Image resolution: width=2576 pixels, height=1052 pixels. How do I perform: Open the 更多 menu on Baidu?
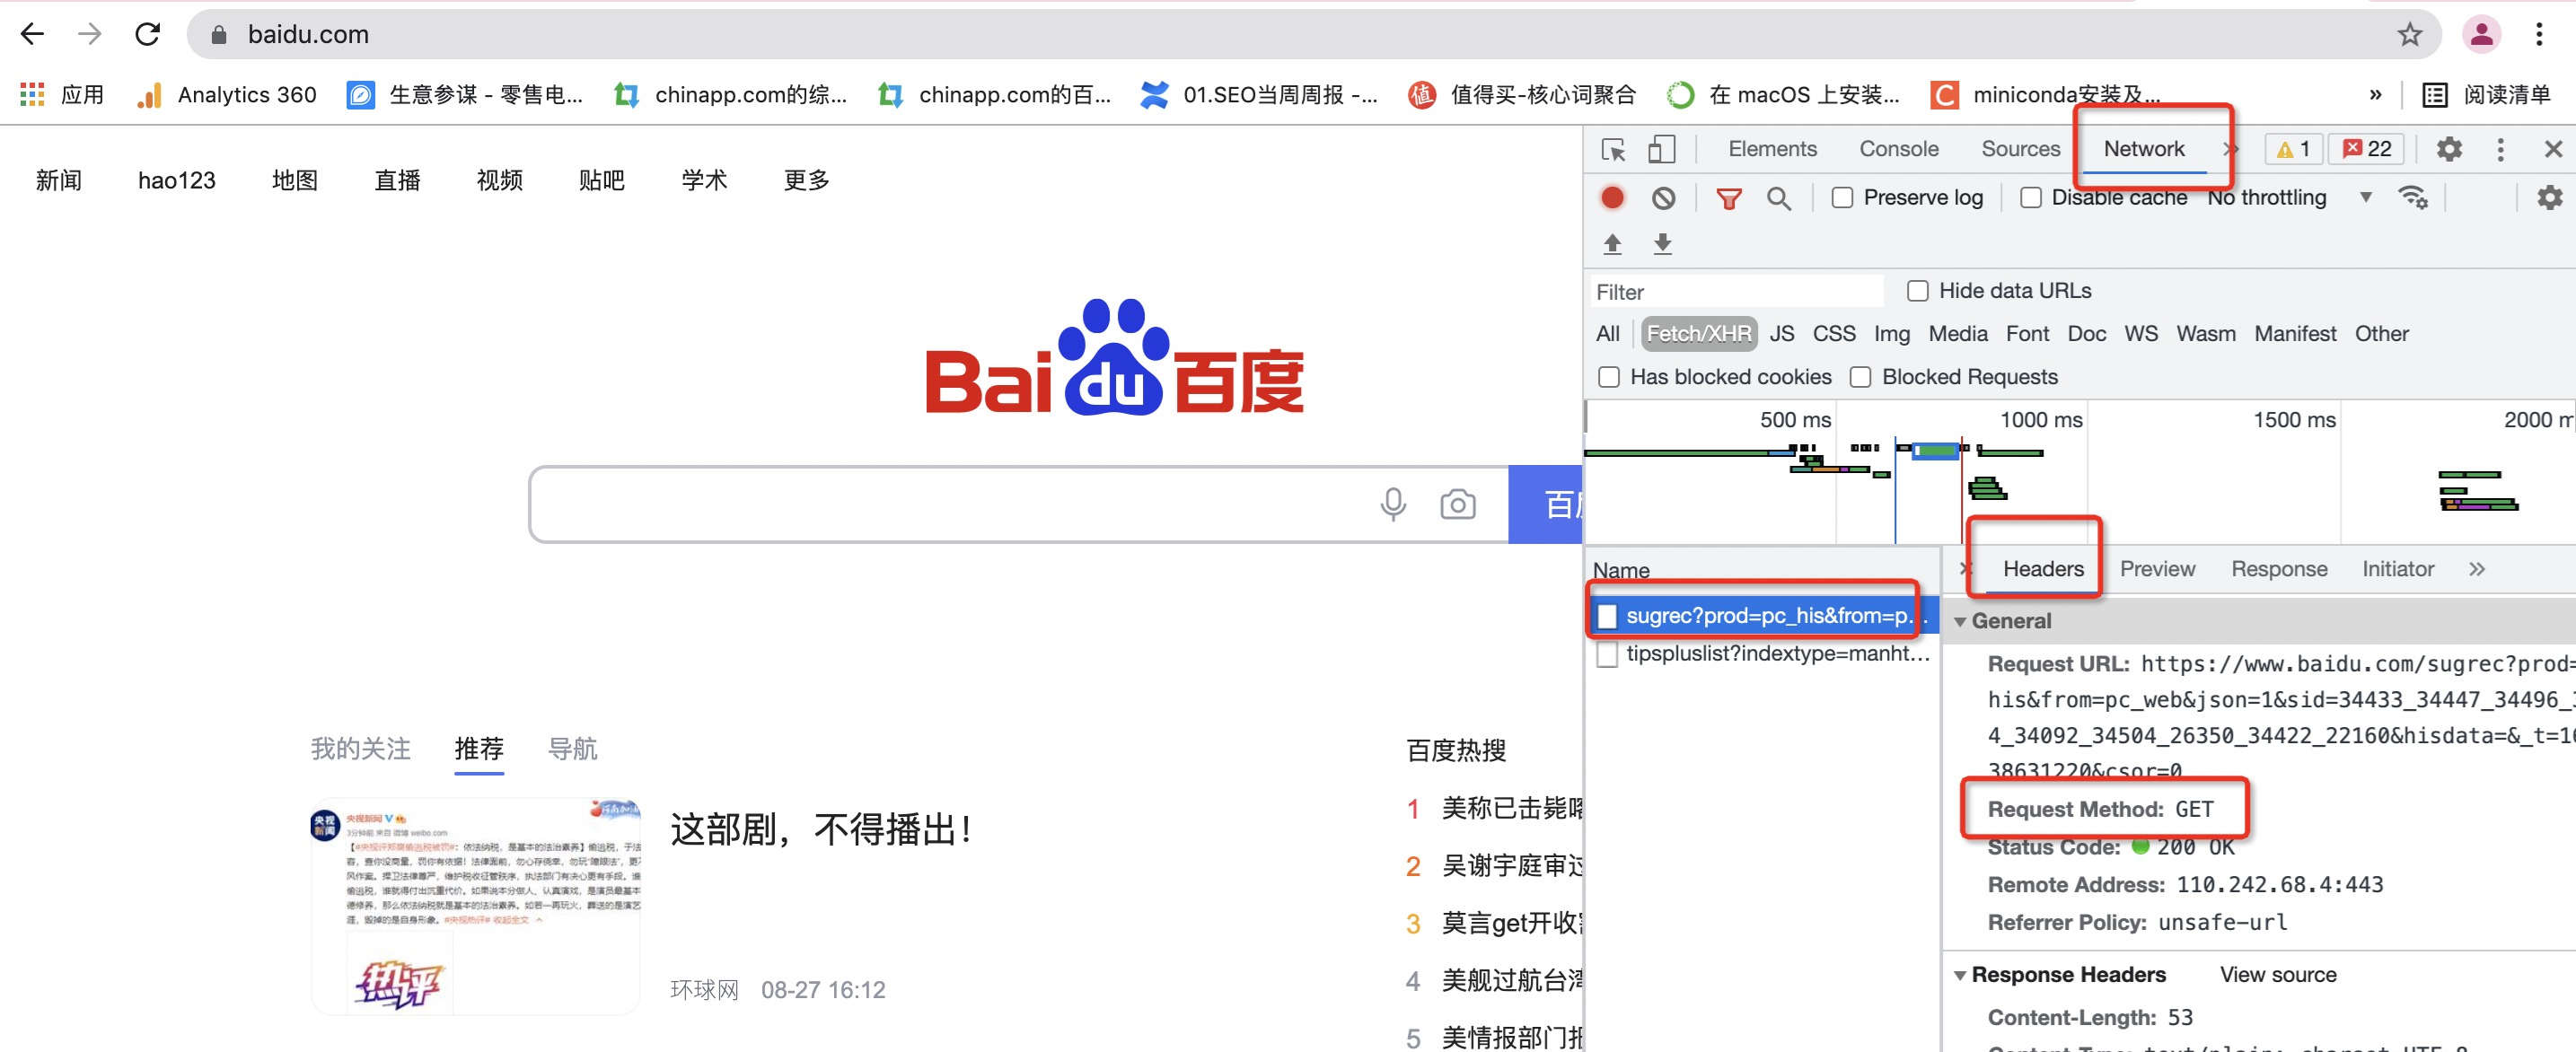tap(807, 181)
